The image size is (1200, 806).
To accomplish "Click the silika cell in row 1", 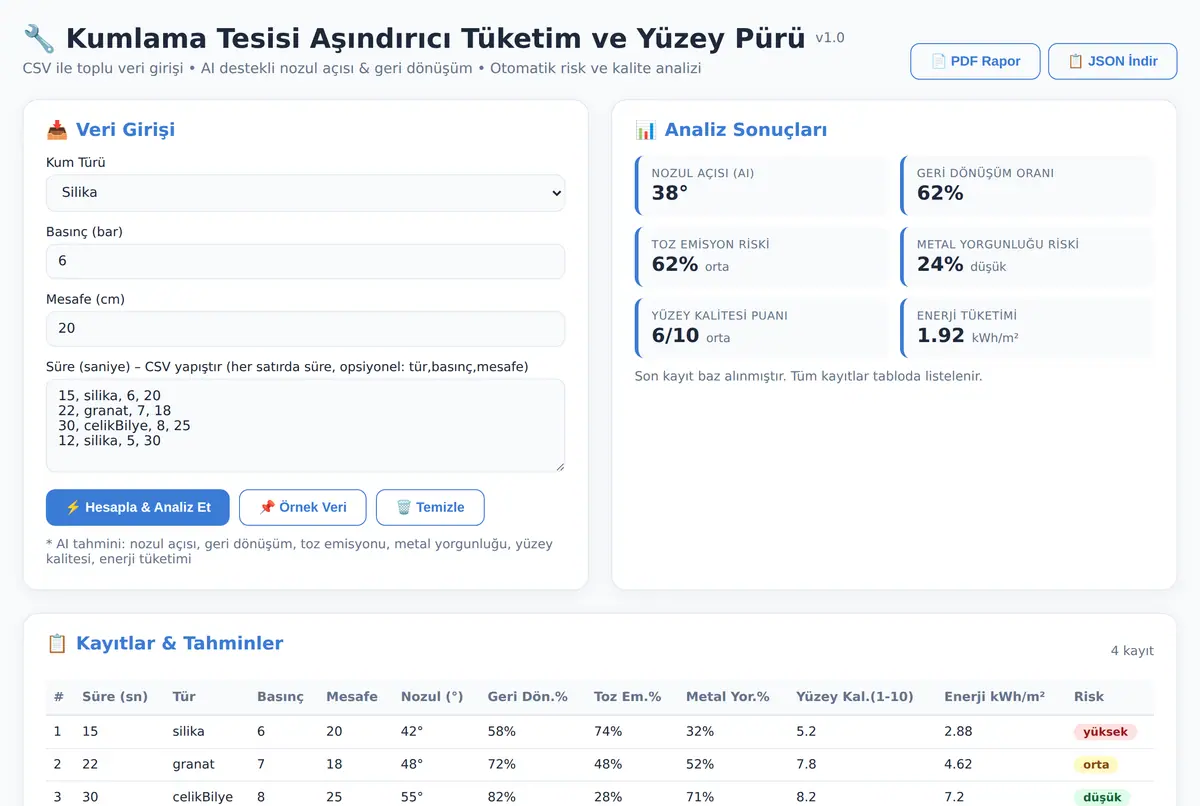I will coord(190,732).
